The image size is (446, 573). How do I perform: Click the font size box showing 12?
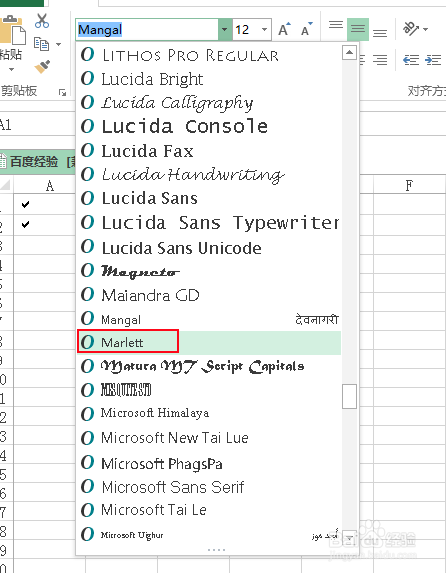coord(246,30)
